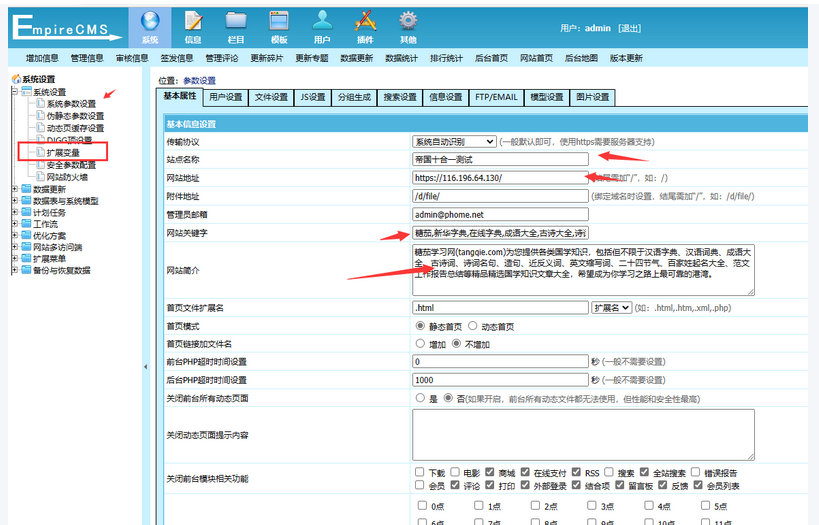Click the folder icon beside 扩展菜单
This screenshot has width=819, height=525.
pos(26,258)
